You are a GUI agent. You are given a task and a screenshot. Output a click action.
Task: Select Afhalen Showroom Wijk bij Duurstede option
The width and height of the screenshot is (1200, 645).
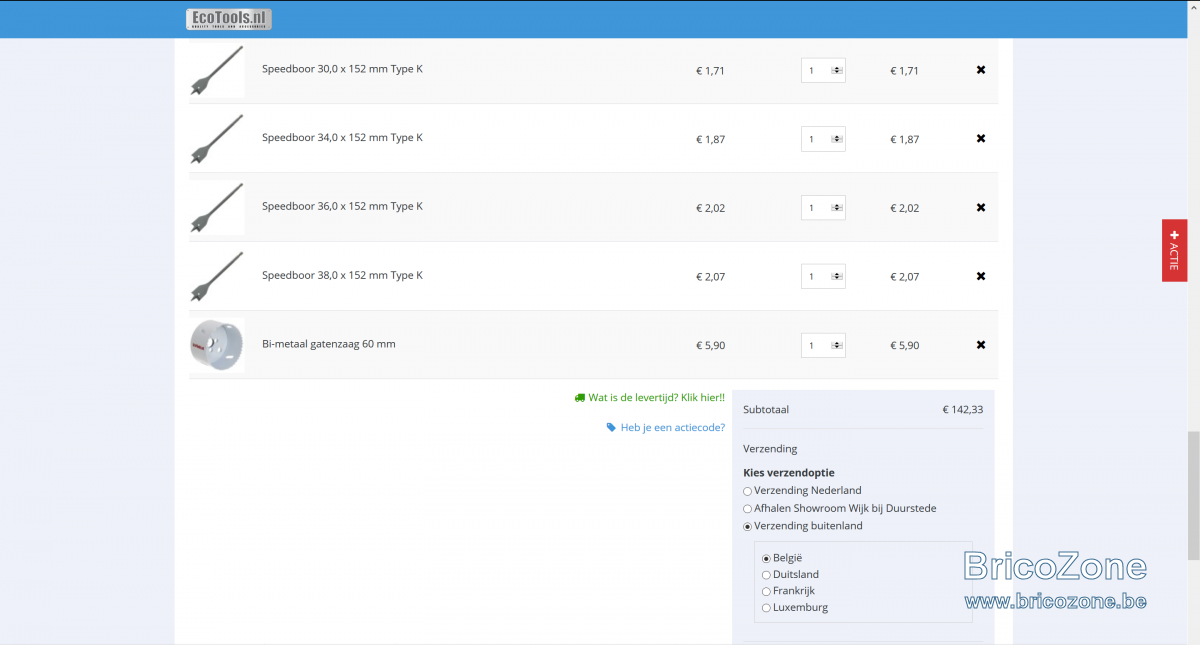click(x=748, y=509)
